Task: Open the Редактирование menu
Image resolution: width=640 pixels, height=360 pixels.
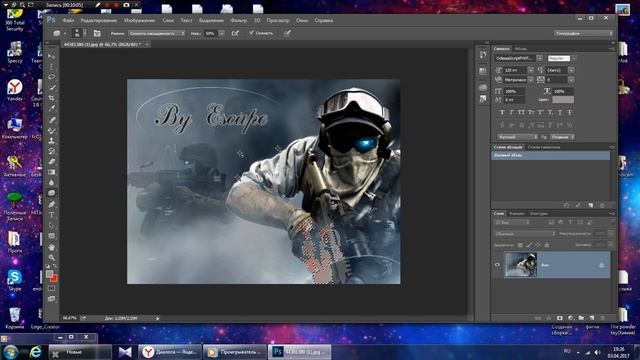Action: [x=99, y=20]
